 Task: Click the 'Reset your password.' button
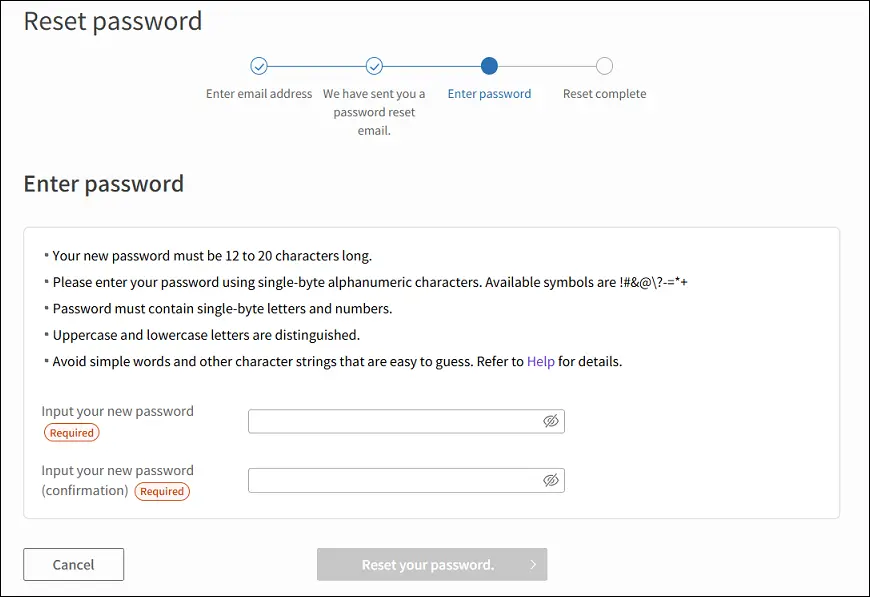click(x=432, y=564)
